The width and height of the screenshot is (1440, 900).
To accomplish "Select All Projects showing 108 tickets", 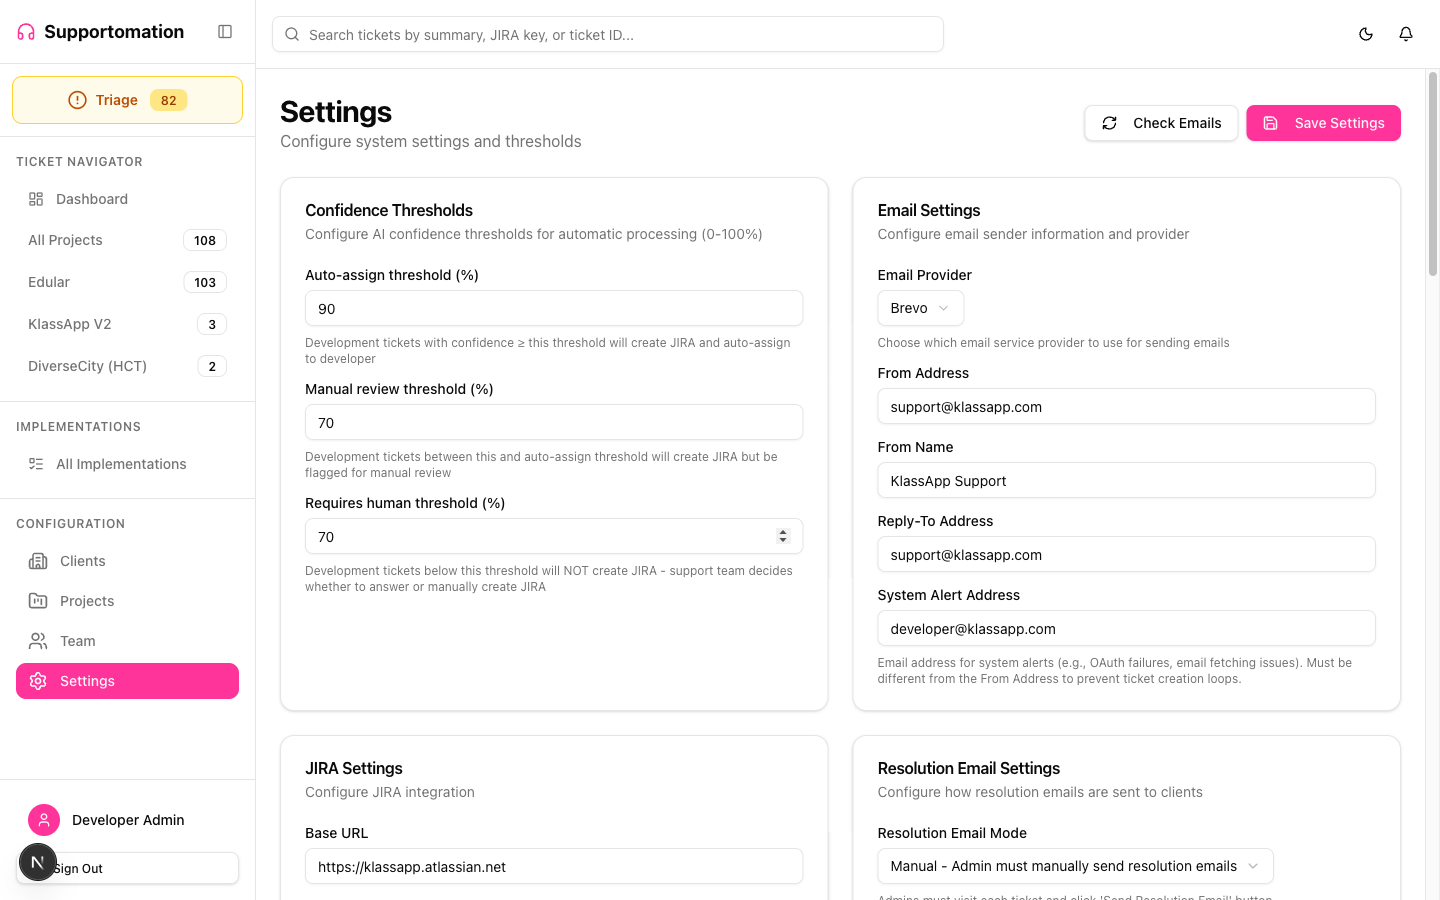I will pyautogui.click(x=65, y=240).
